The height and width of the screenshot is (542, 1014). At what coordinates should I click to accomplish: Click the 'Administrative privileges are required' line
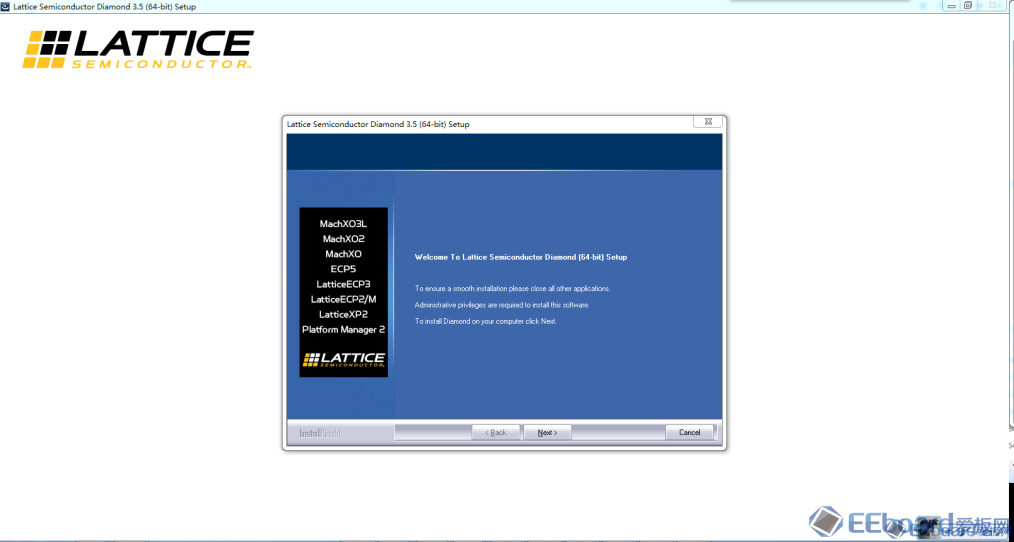(x=502, y=305)
